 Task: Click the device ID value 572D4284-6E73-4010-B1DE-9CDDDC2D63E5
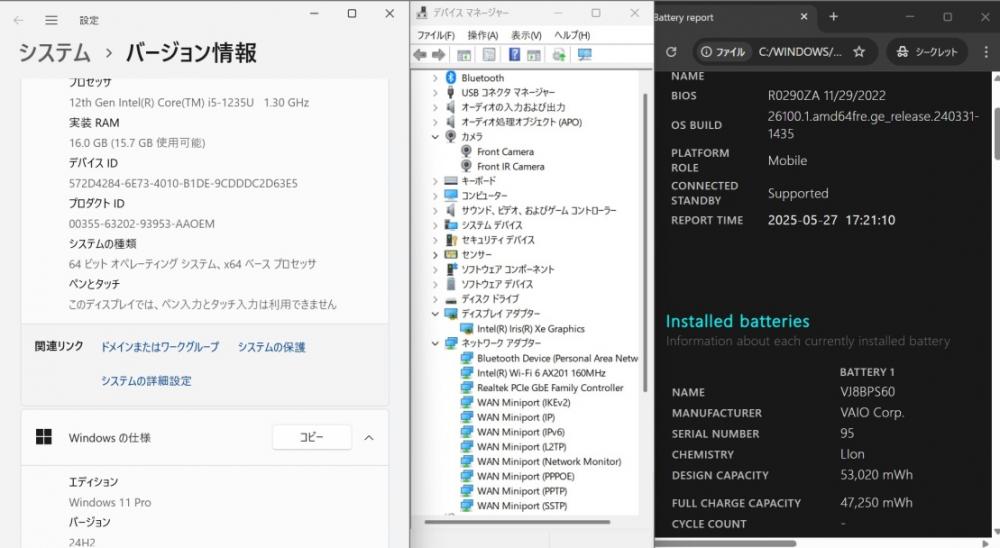(183, 183)
